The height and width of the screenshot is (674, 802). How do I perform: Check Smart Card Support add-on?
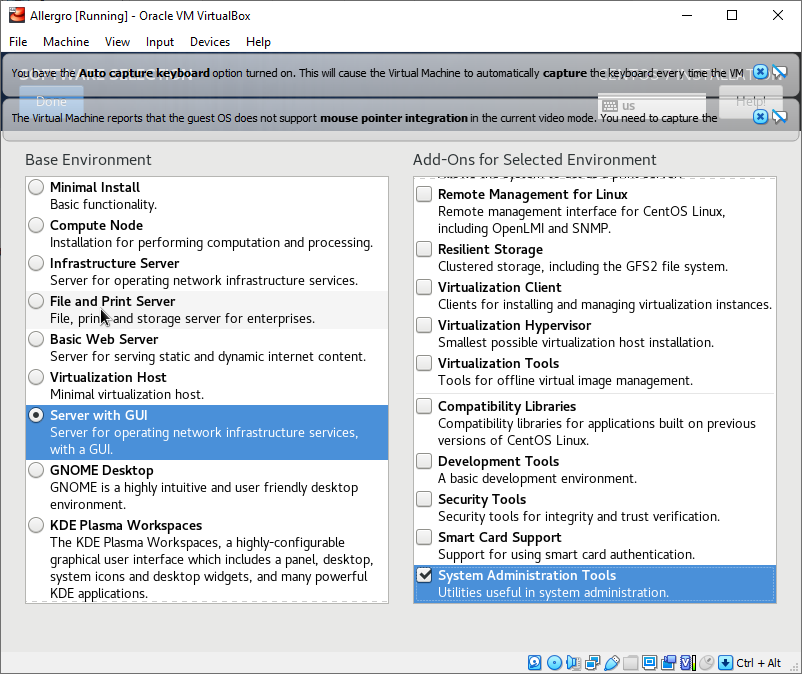(424, 537)
